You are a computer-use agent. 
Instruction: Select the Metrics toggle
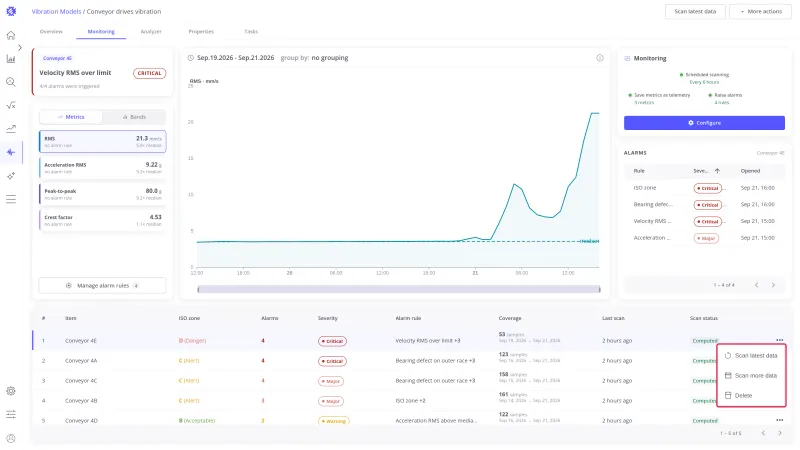(x=71, y=117)
